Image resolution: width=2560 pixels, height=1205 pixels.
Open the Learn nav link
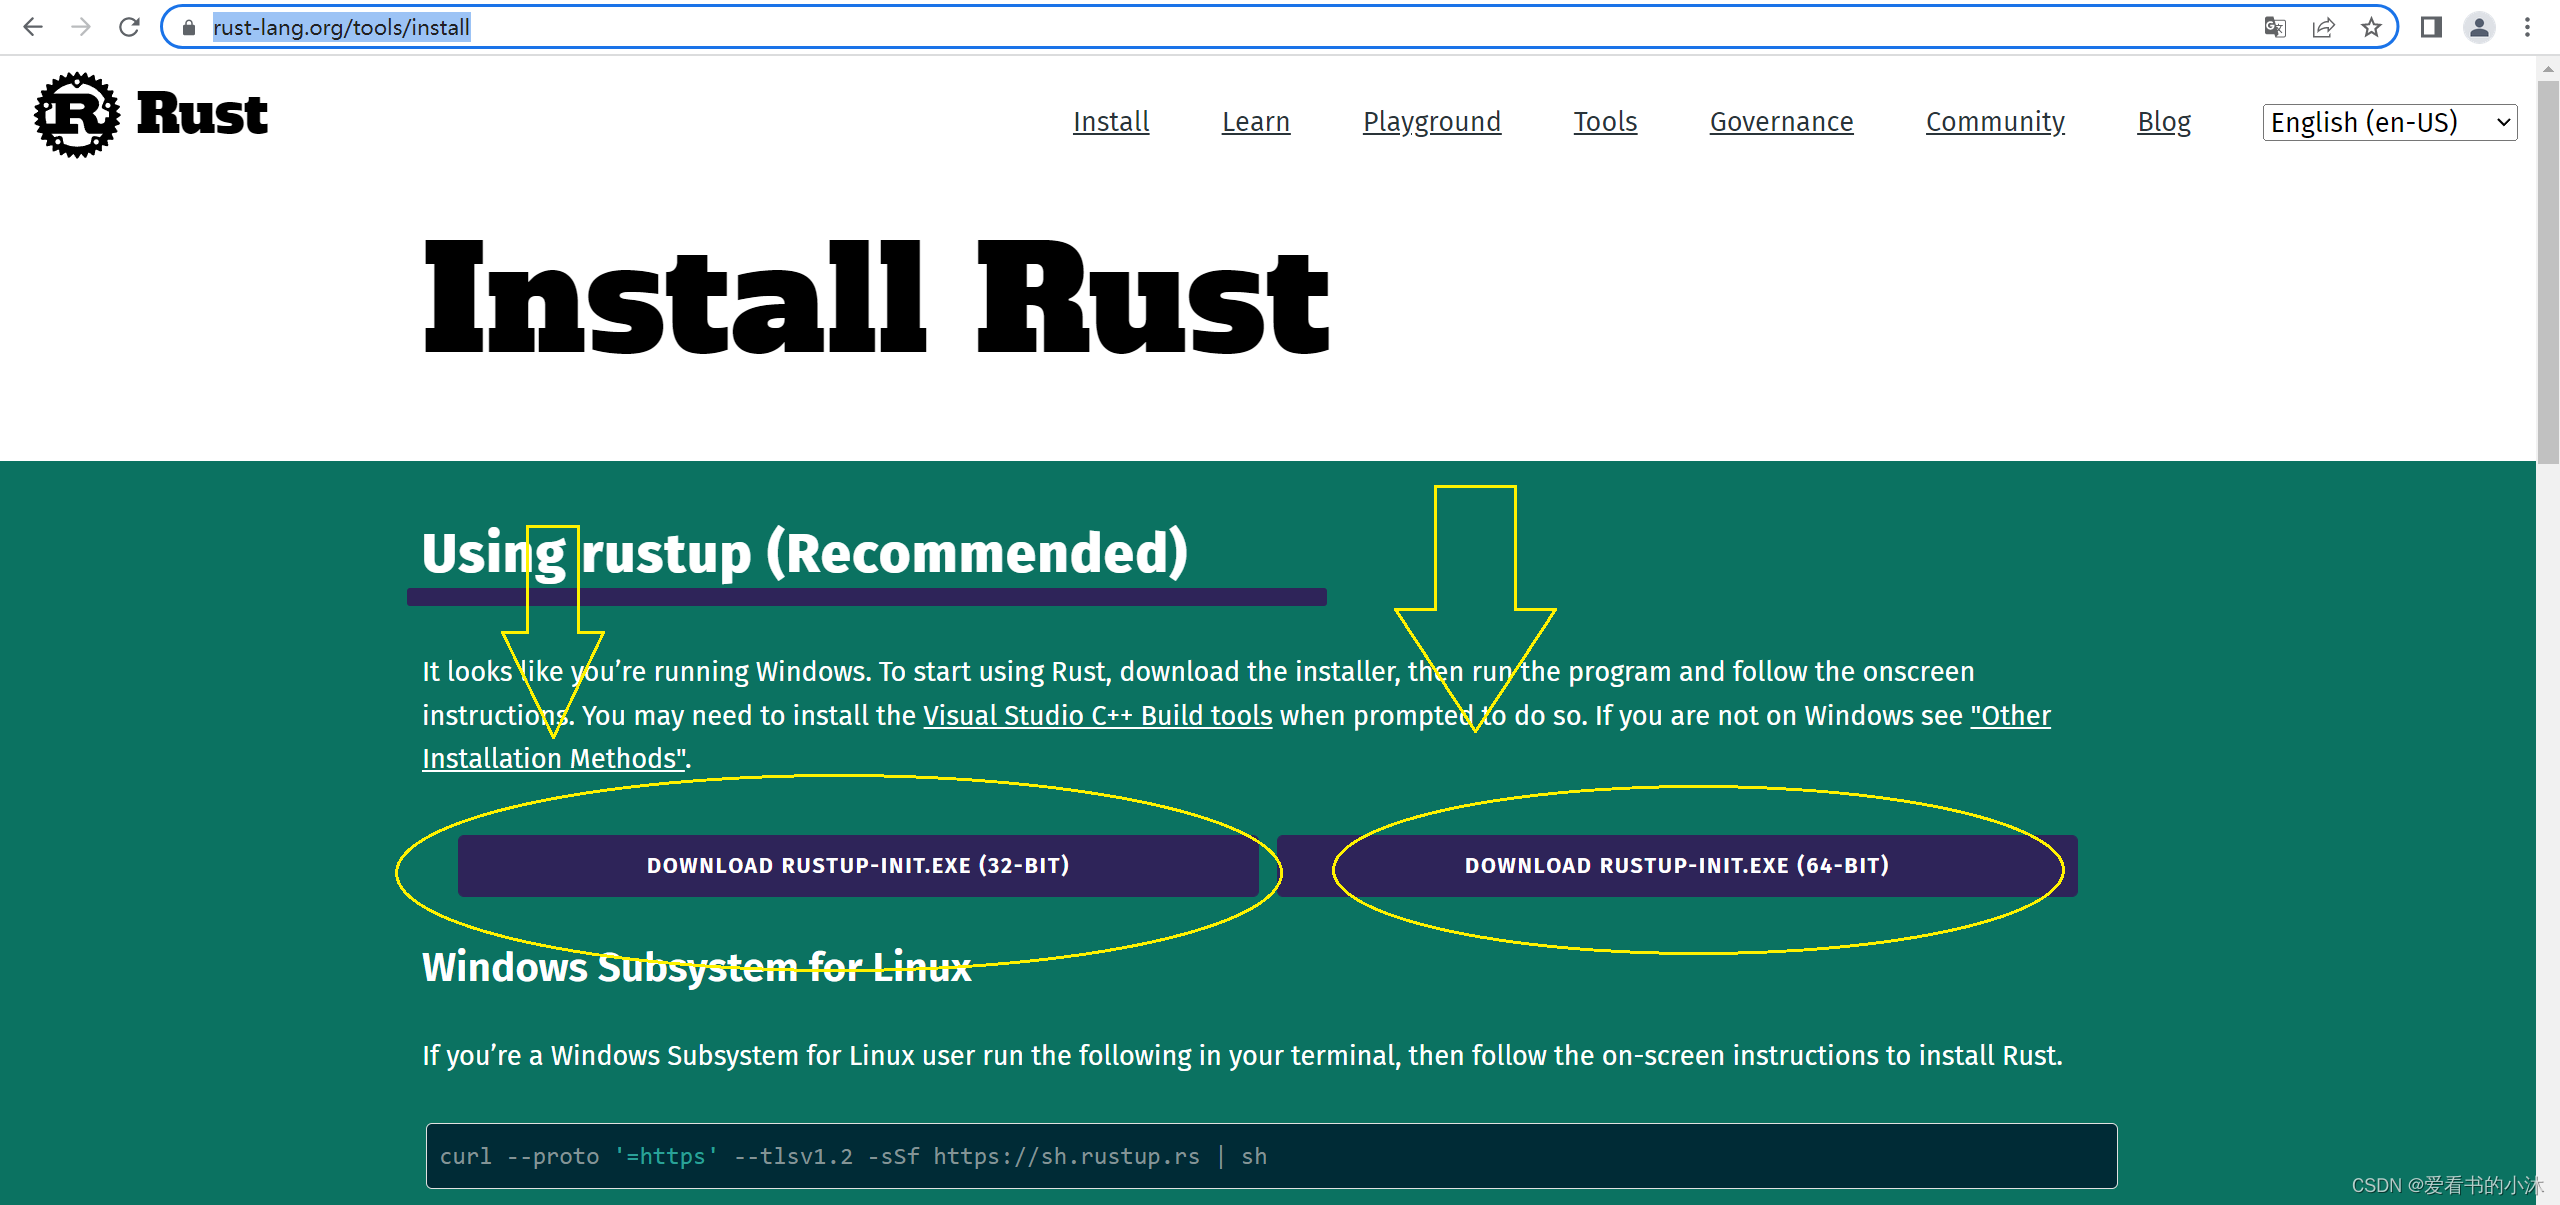[x=1256, y=122]
